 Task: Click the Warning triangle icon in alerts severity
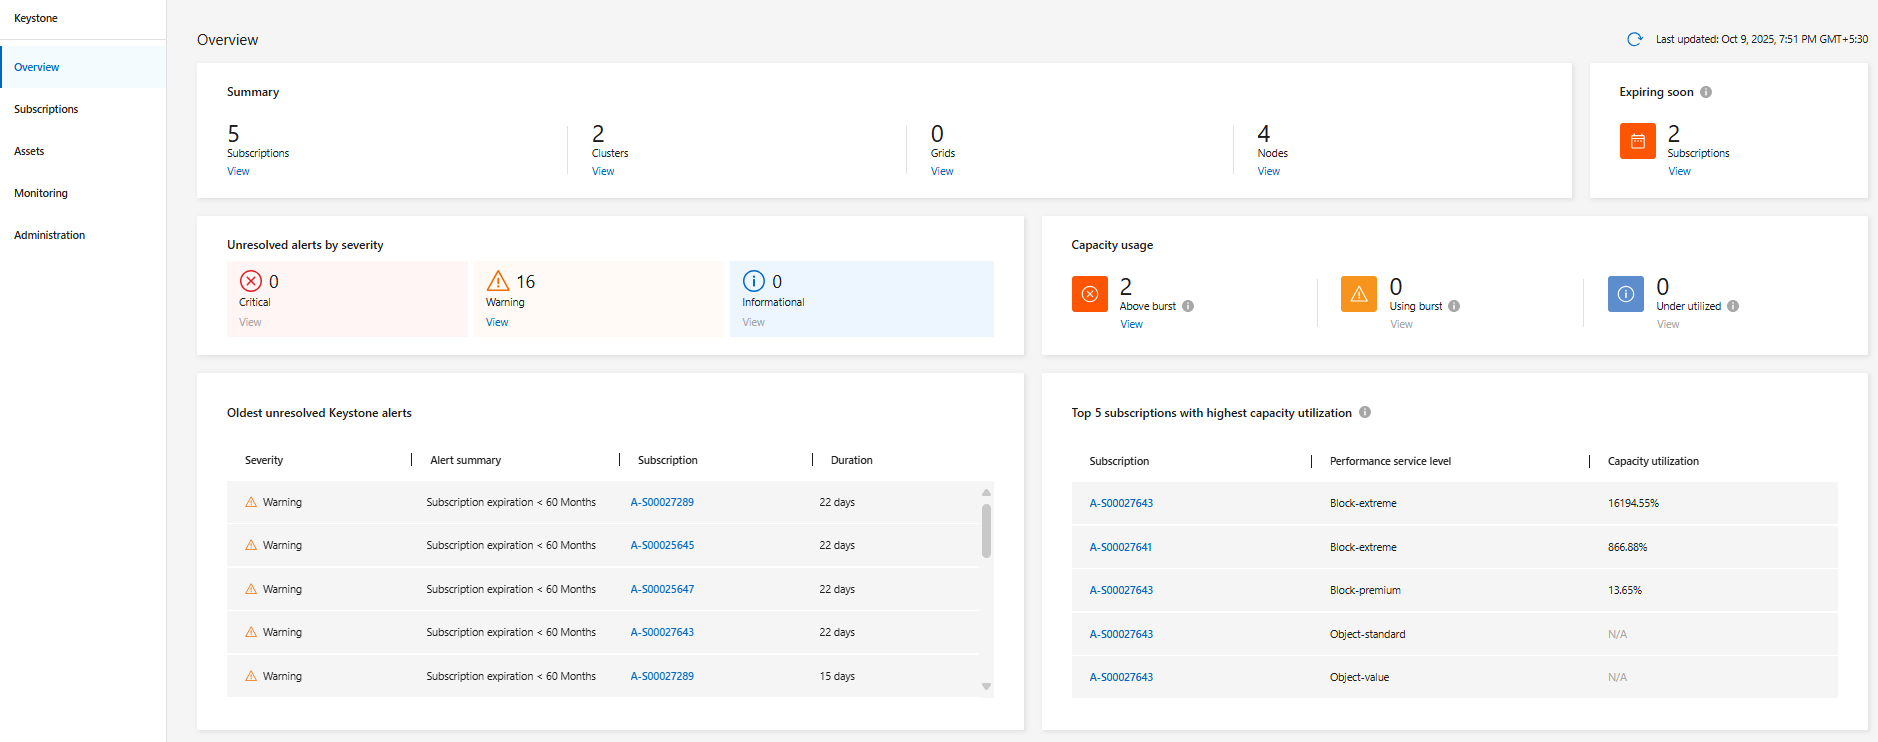coord(498,281)
